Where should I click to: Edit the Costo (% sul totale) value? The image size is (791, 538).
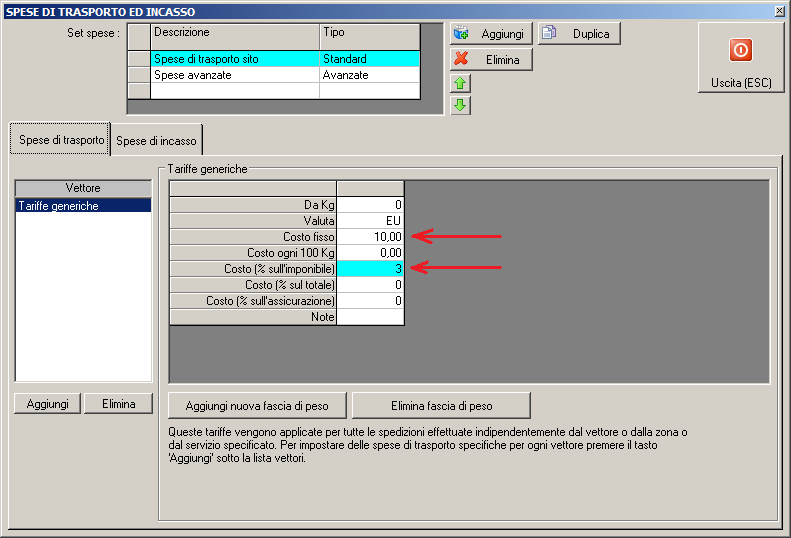(370, 285)
